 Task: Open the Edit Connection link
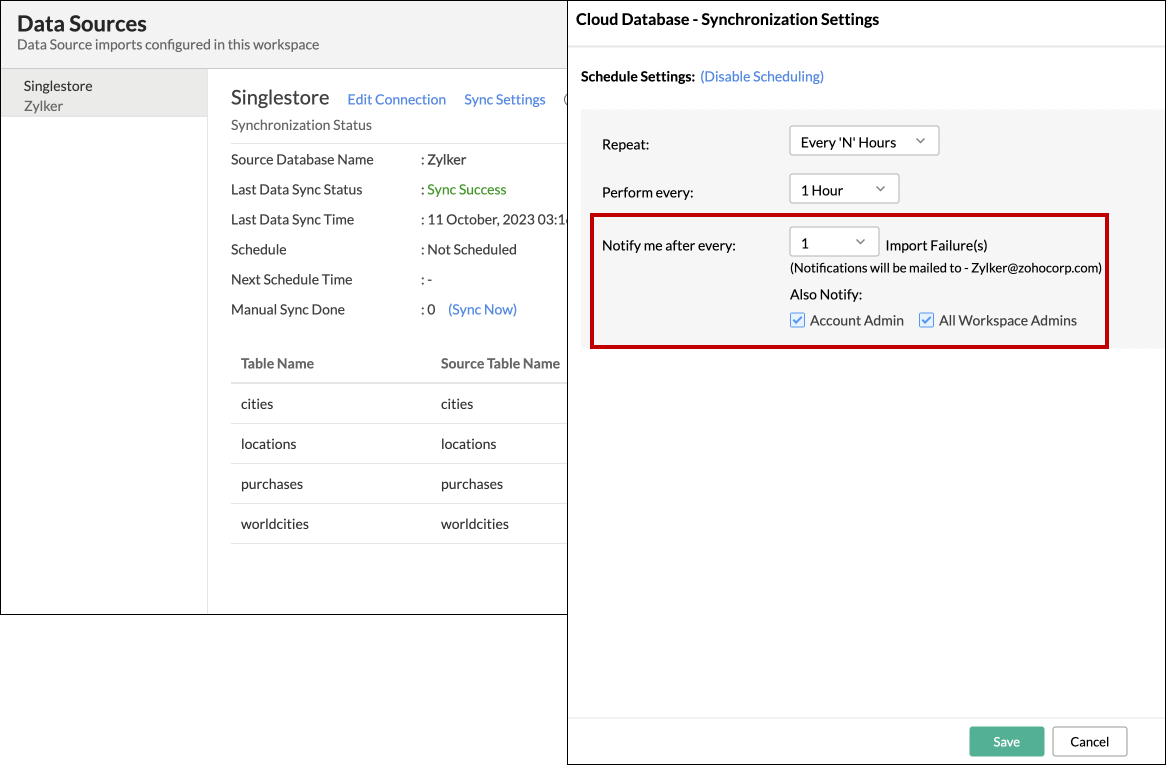[396, 99]
